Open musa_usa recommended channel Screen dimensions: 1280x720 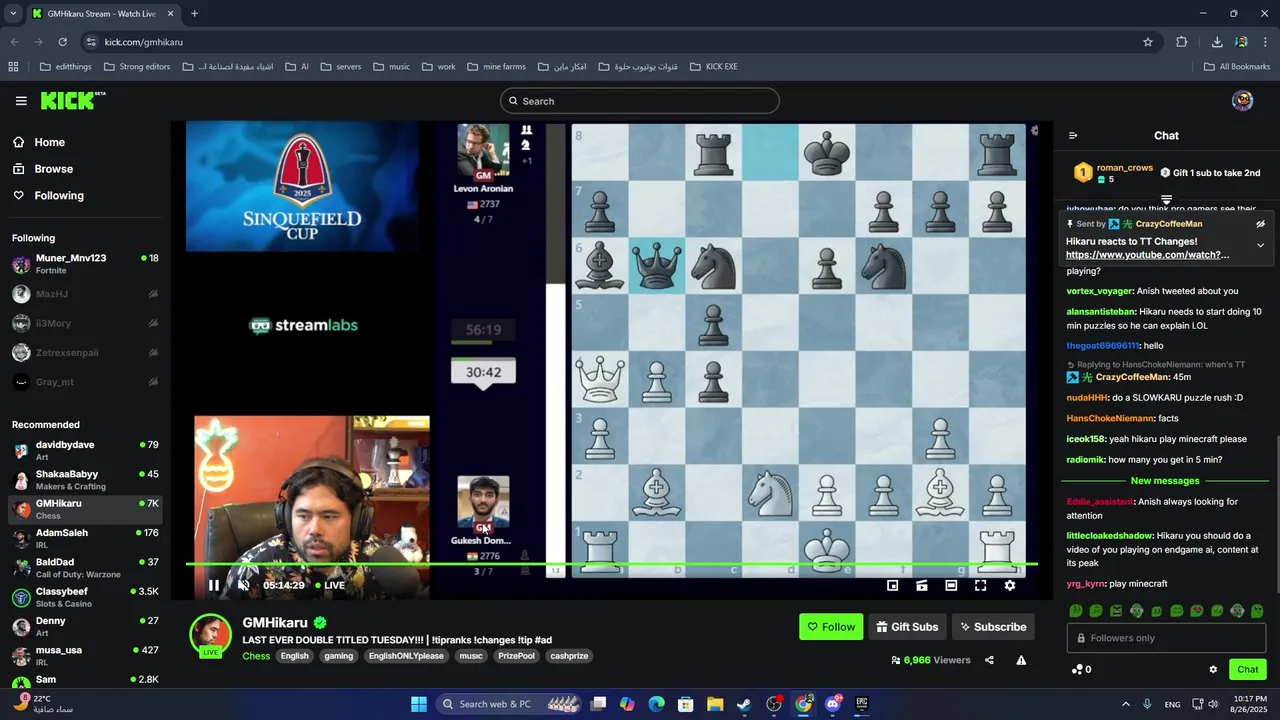click(84, 656)
